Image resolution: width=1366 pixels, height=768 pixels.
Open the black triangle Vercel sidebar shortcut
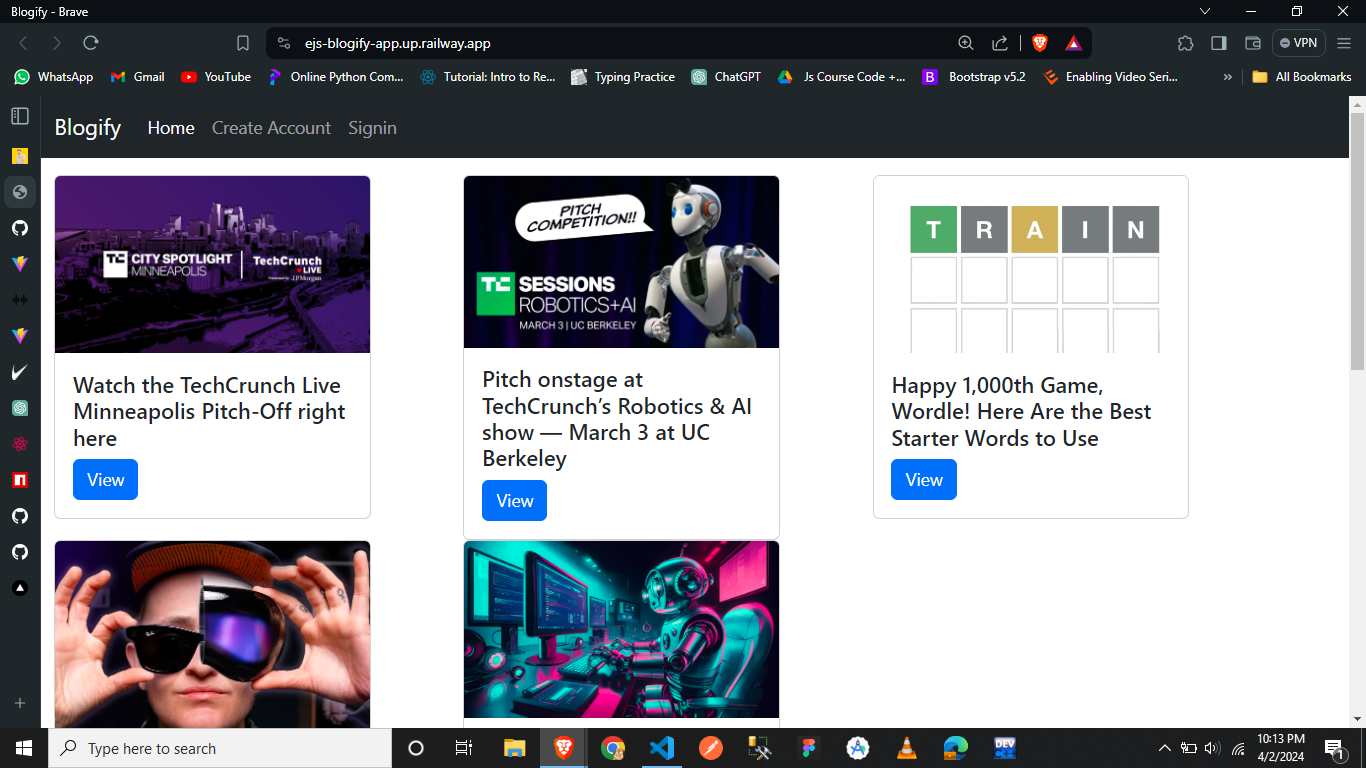[20, 588]
